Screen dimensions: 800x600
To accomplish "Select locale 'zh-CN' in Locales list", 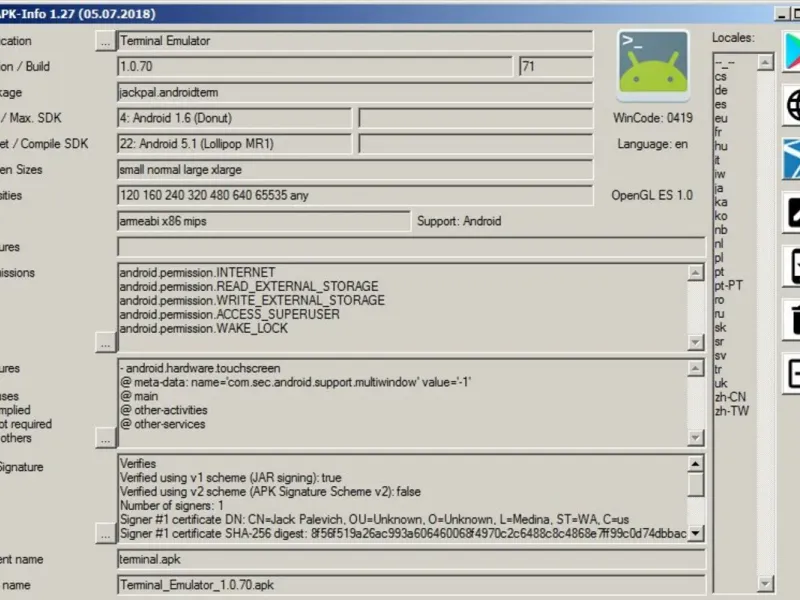I will (x=730, y=397).
